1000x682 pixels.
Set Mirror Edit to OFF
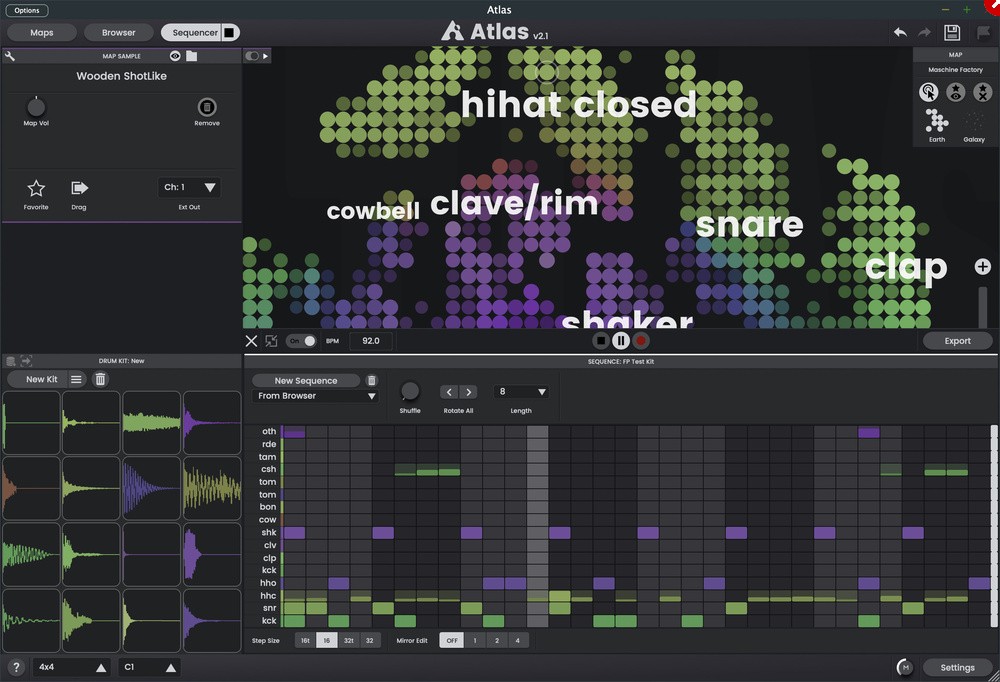tap(452, 641)
